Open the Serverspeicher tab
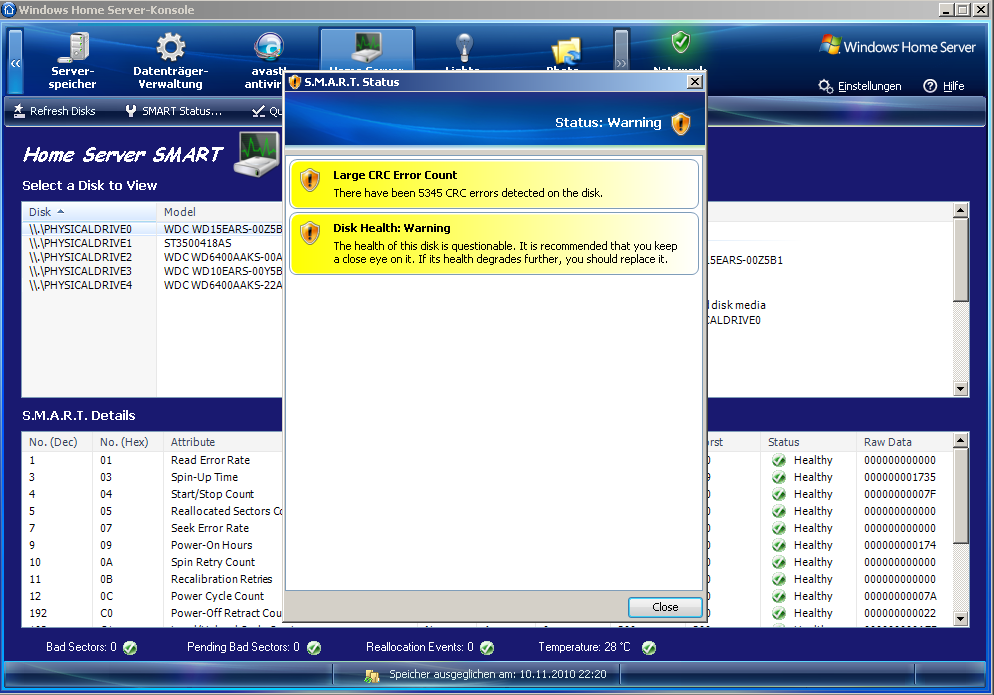Viewport: 994px width, 695px height. click(x=72, y=61)
